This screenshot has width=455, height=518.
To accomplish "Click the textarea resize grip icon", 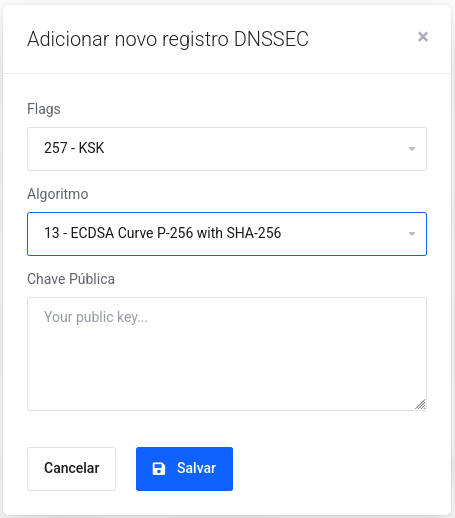I will [x=420, y=404].
